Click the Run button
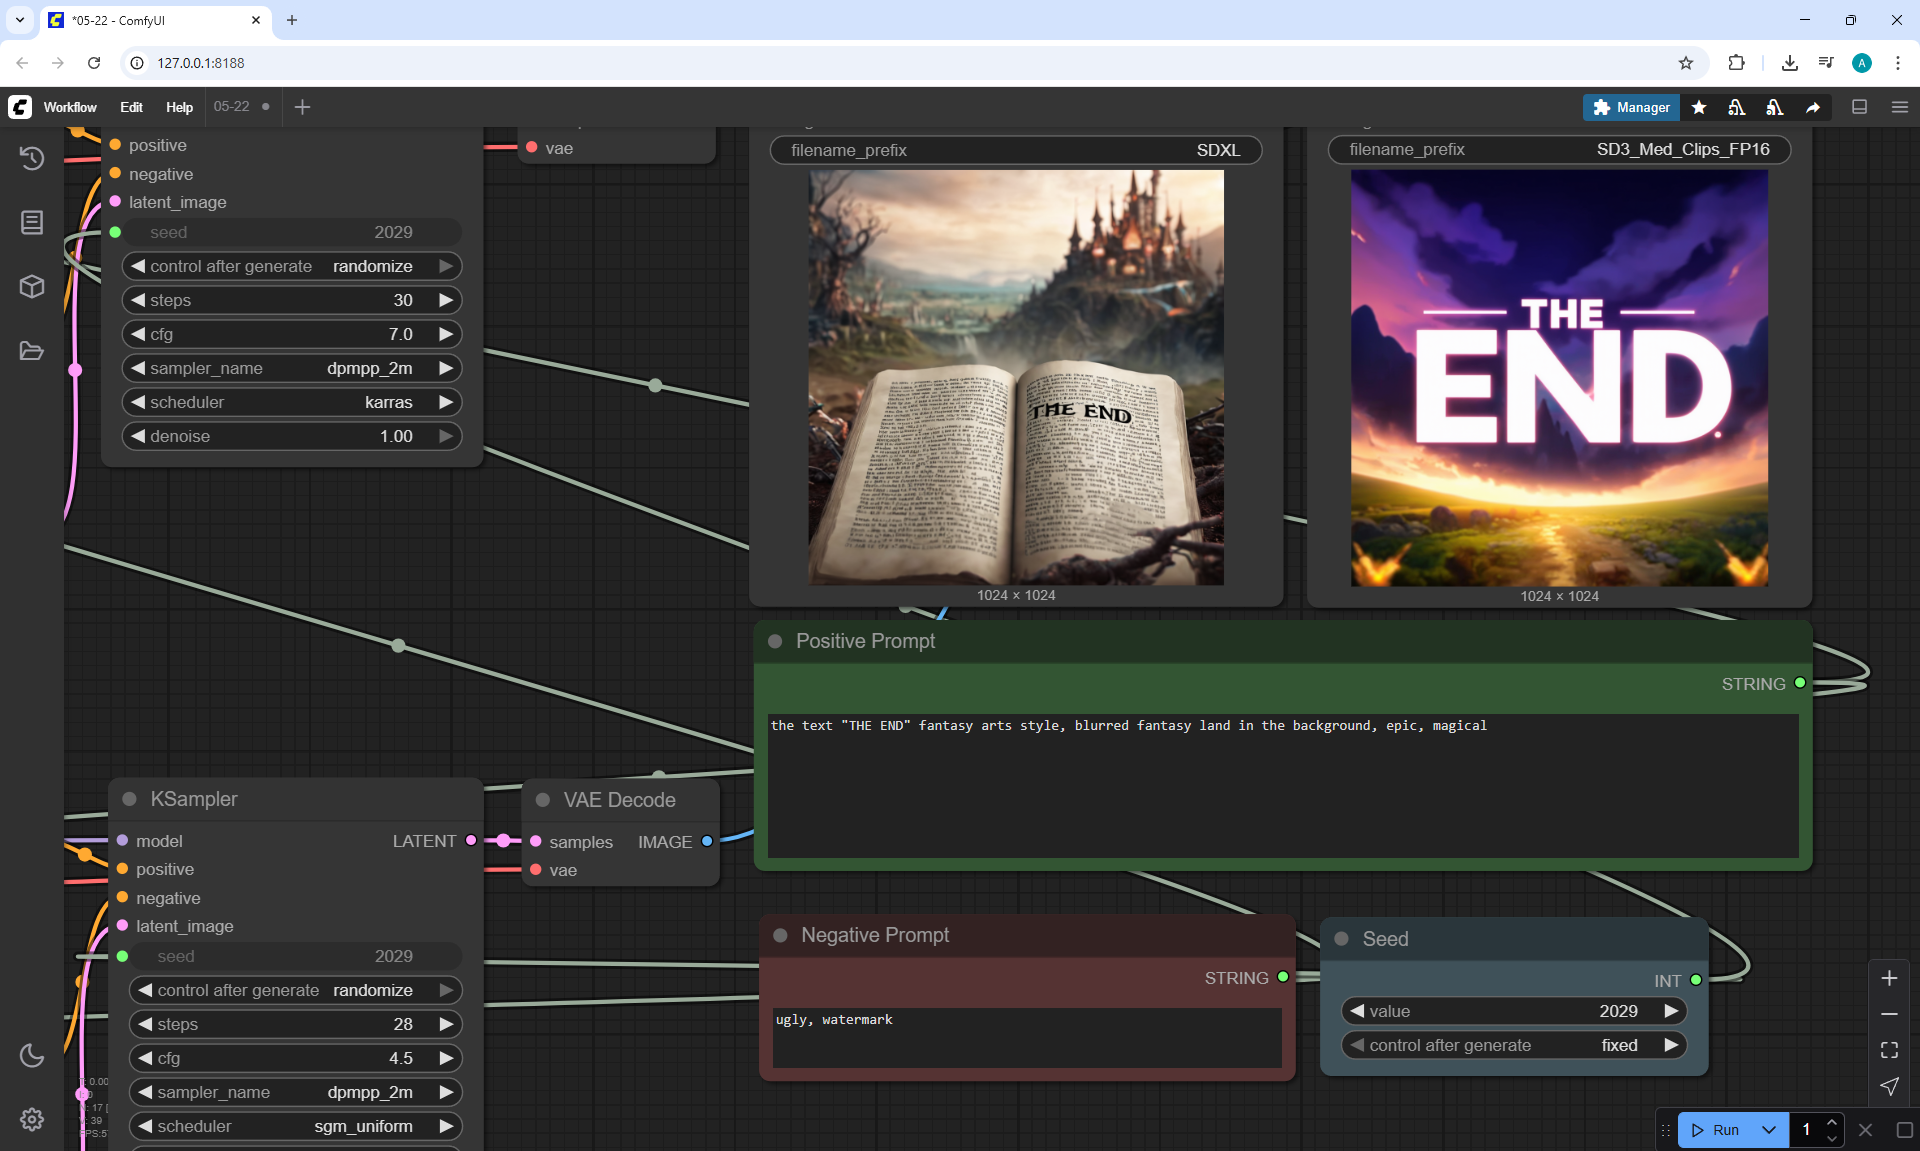1920x1151 pixels. tap(1716, 1130)
